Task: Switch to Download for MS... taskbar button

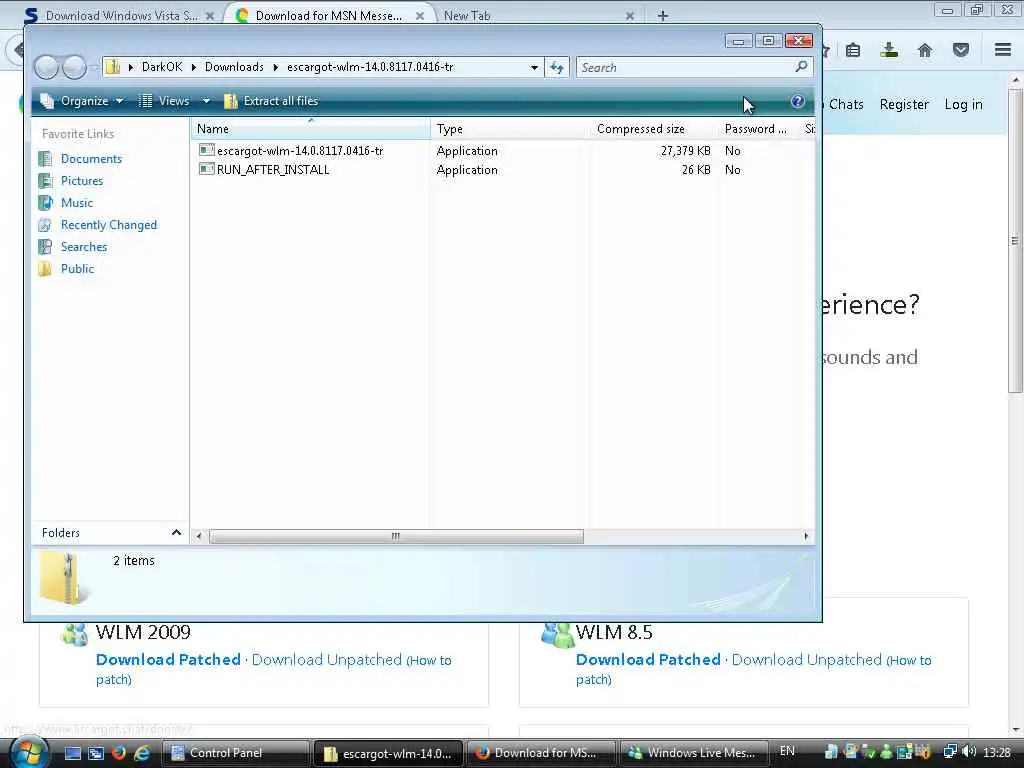Action: pos(540,753)
